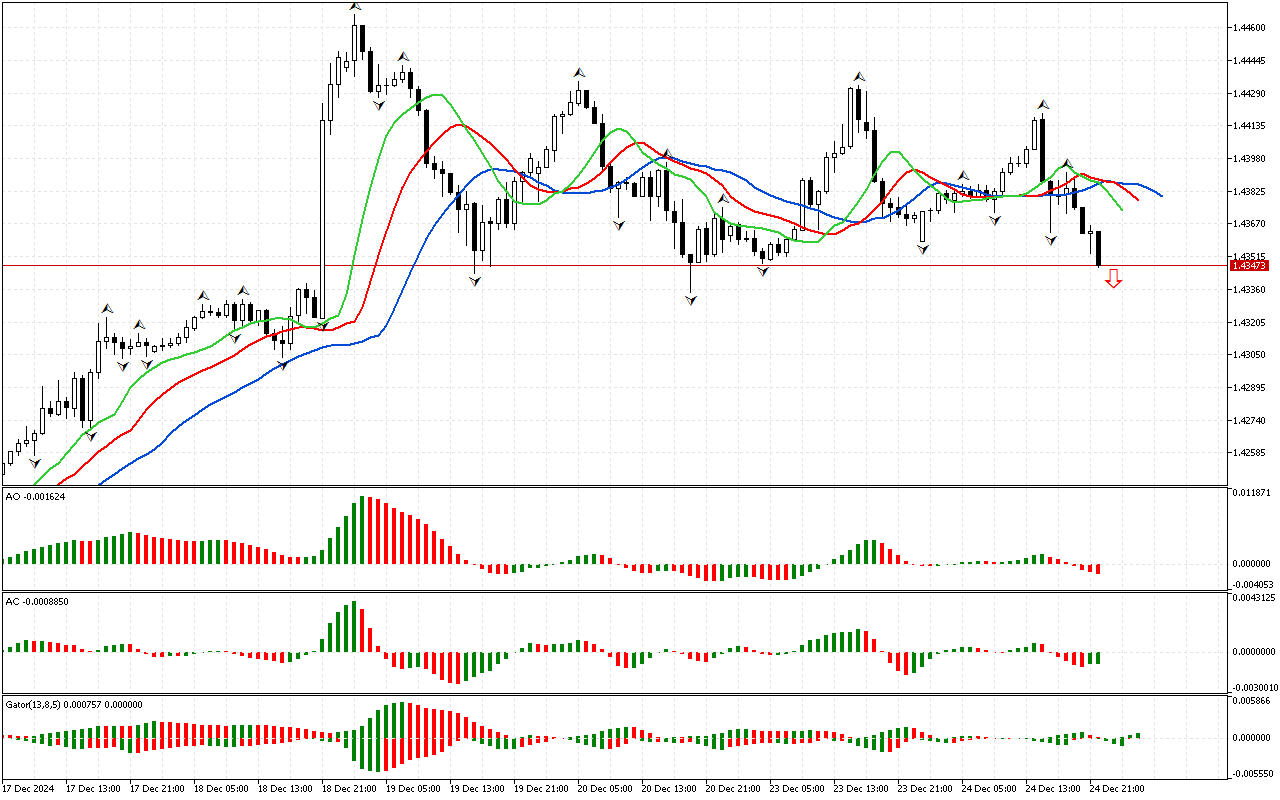Select the fractal arrow above the highest candle
The image size is (1280, 800).
tap(355, 7)
